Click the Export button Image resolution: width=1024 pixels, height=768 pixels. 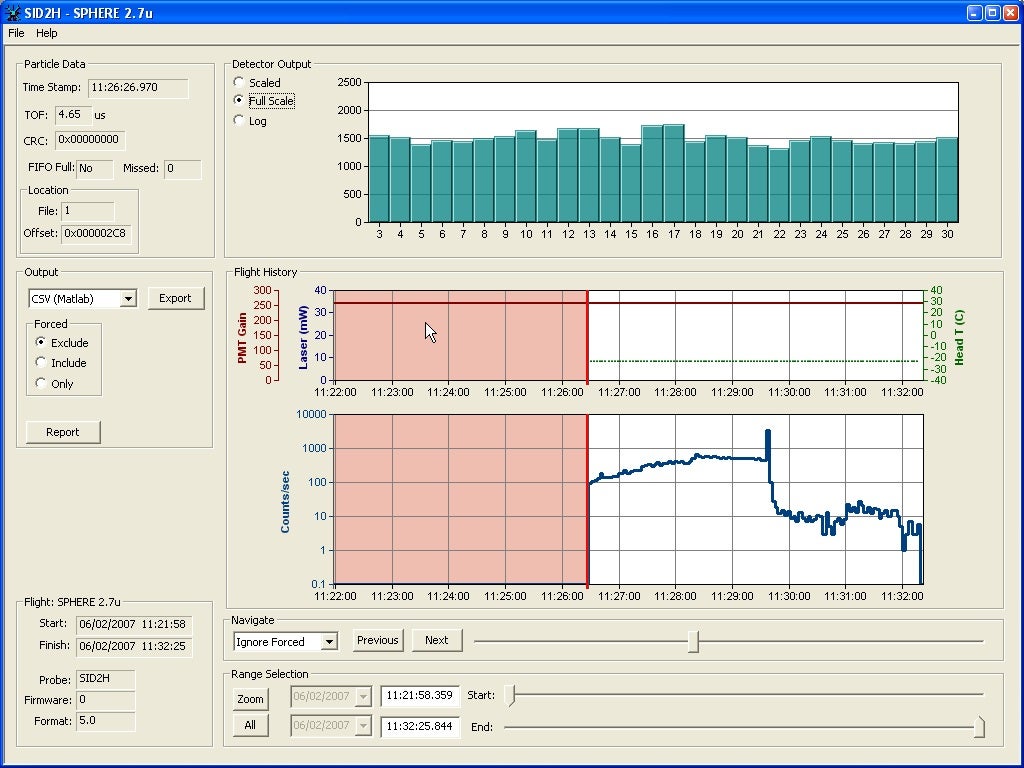tap(175, 298)
